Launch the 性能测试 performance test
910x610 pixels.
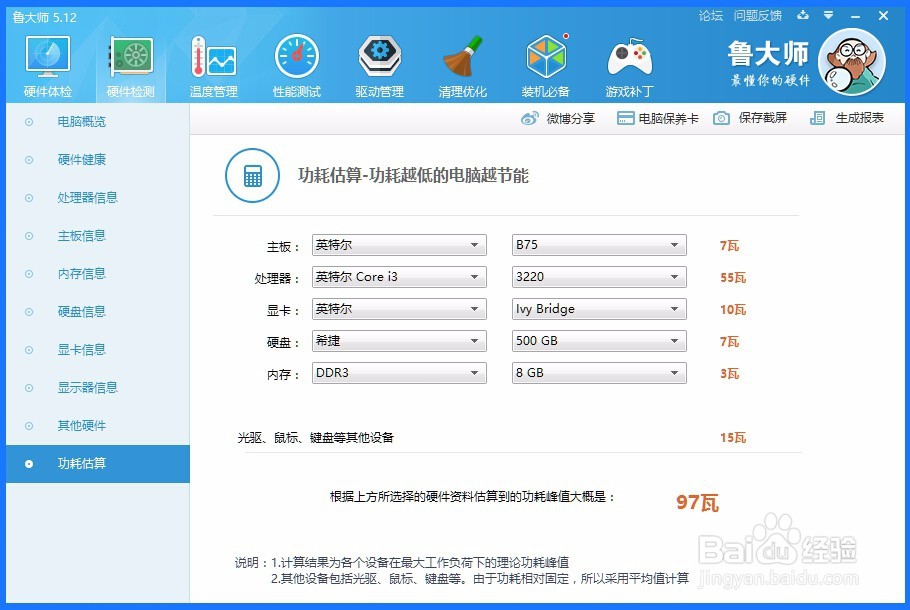pyautogui.click(x=296, y=65)
